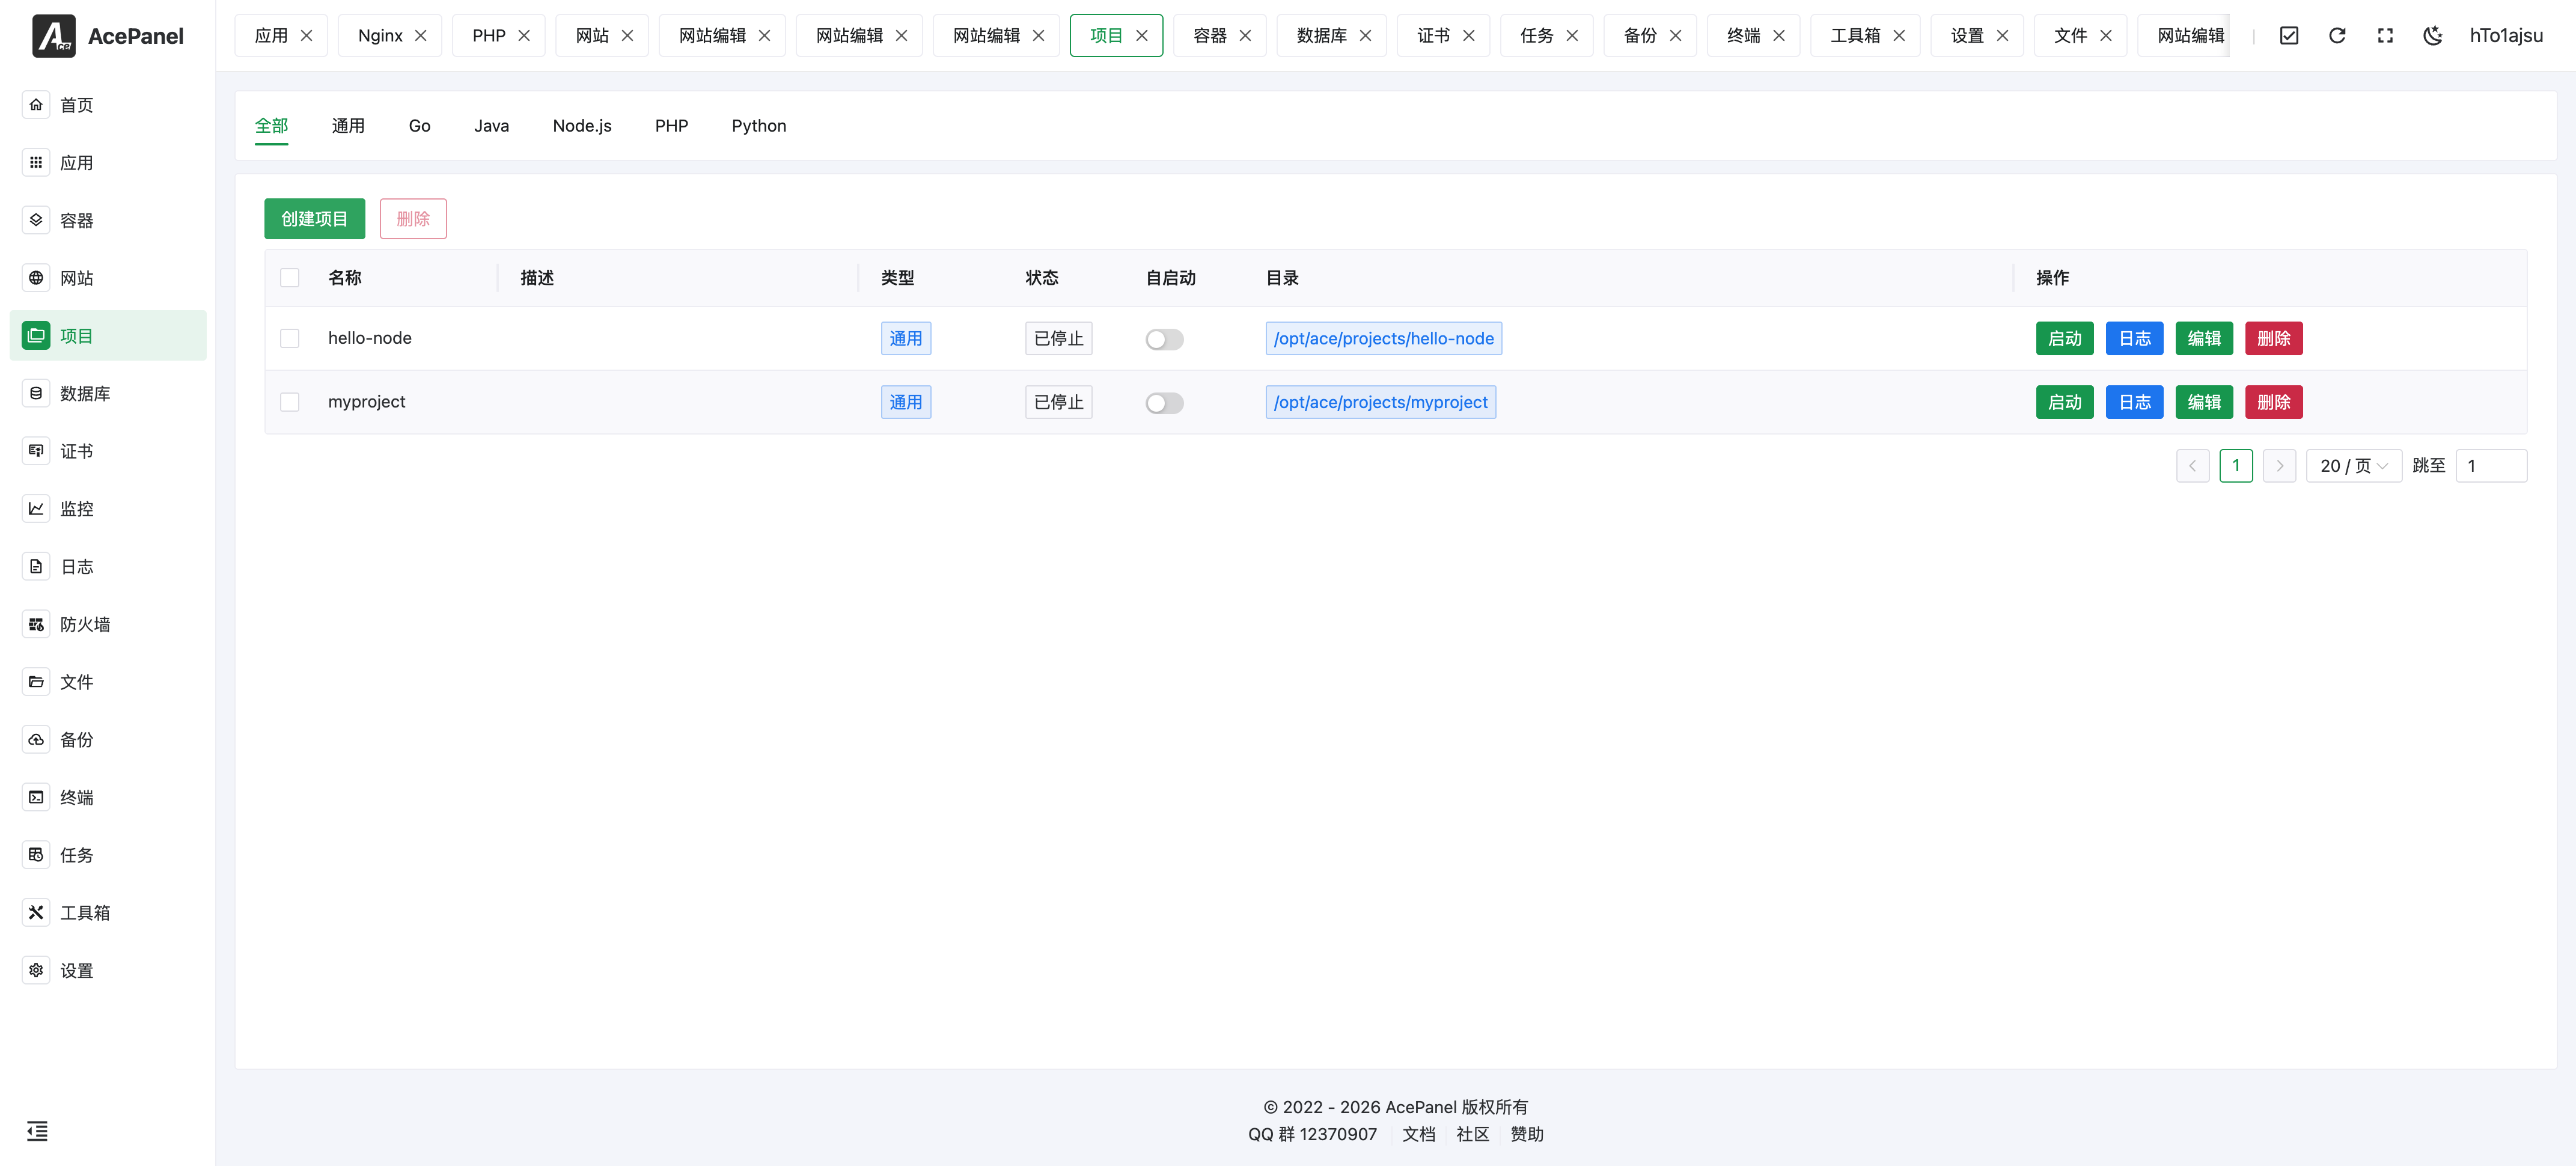
Task: Toggle autostart switch for myproject
Action: (x=1164, y=403)
